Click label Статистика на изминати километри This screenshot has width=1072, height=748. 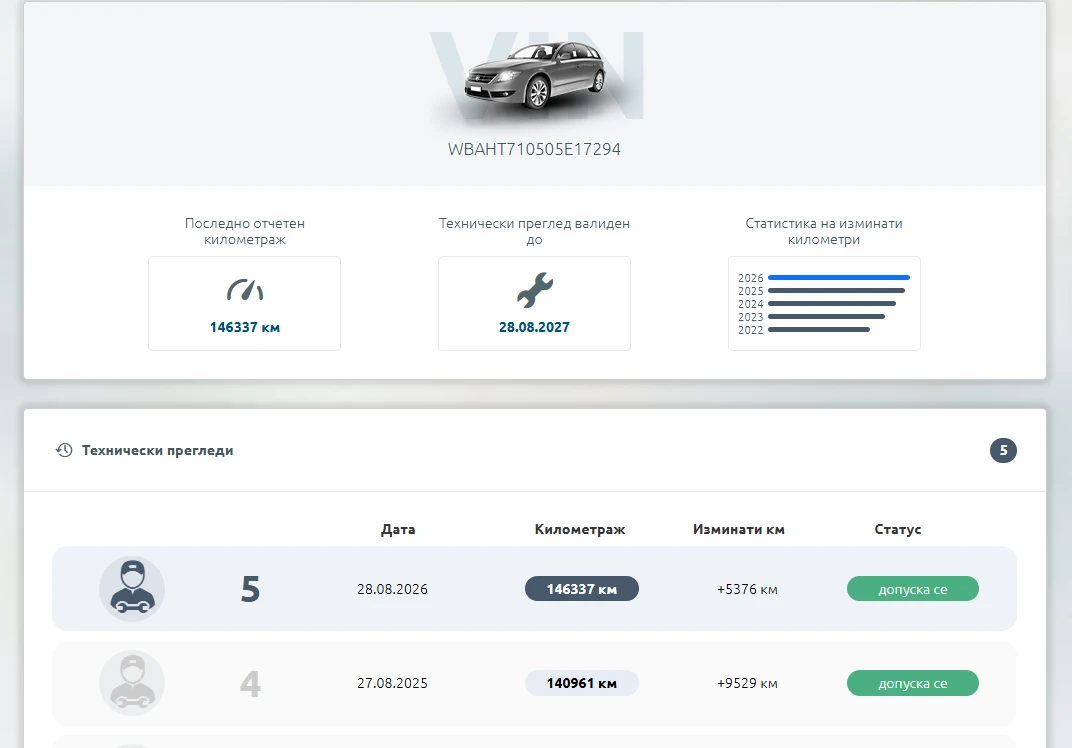(824, 231)
